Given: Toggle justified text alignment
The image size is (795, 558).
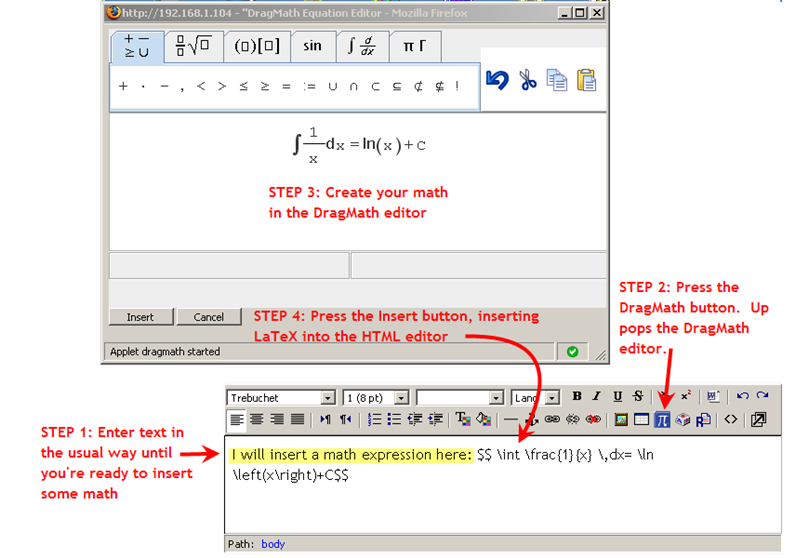Looking at the screenshot, I should [x=297, y=420].
